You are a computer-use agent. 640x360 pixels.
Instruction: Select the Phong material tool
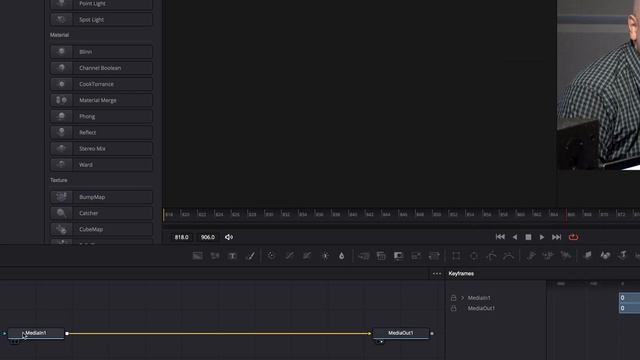[x=101, y=116]
